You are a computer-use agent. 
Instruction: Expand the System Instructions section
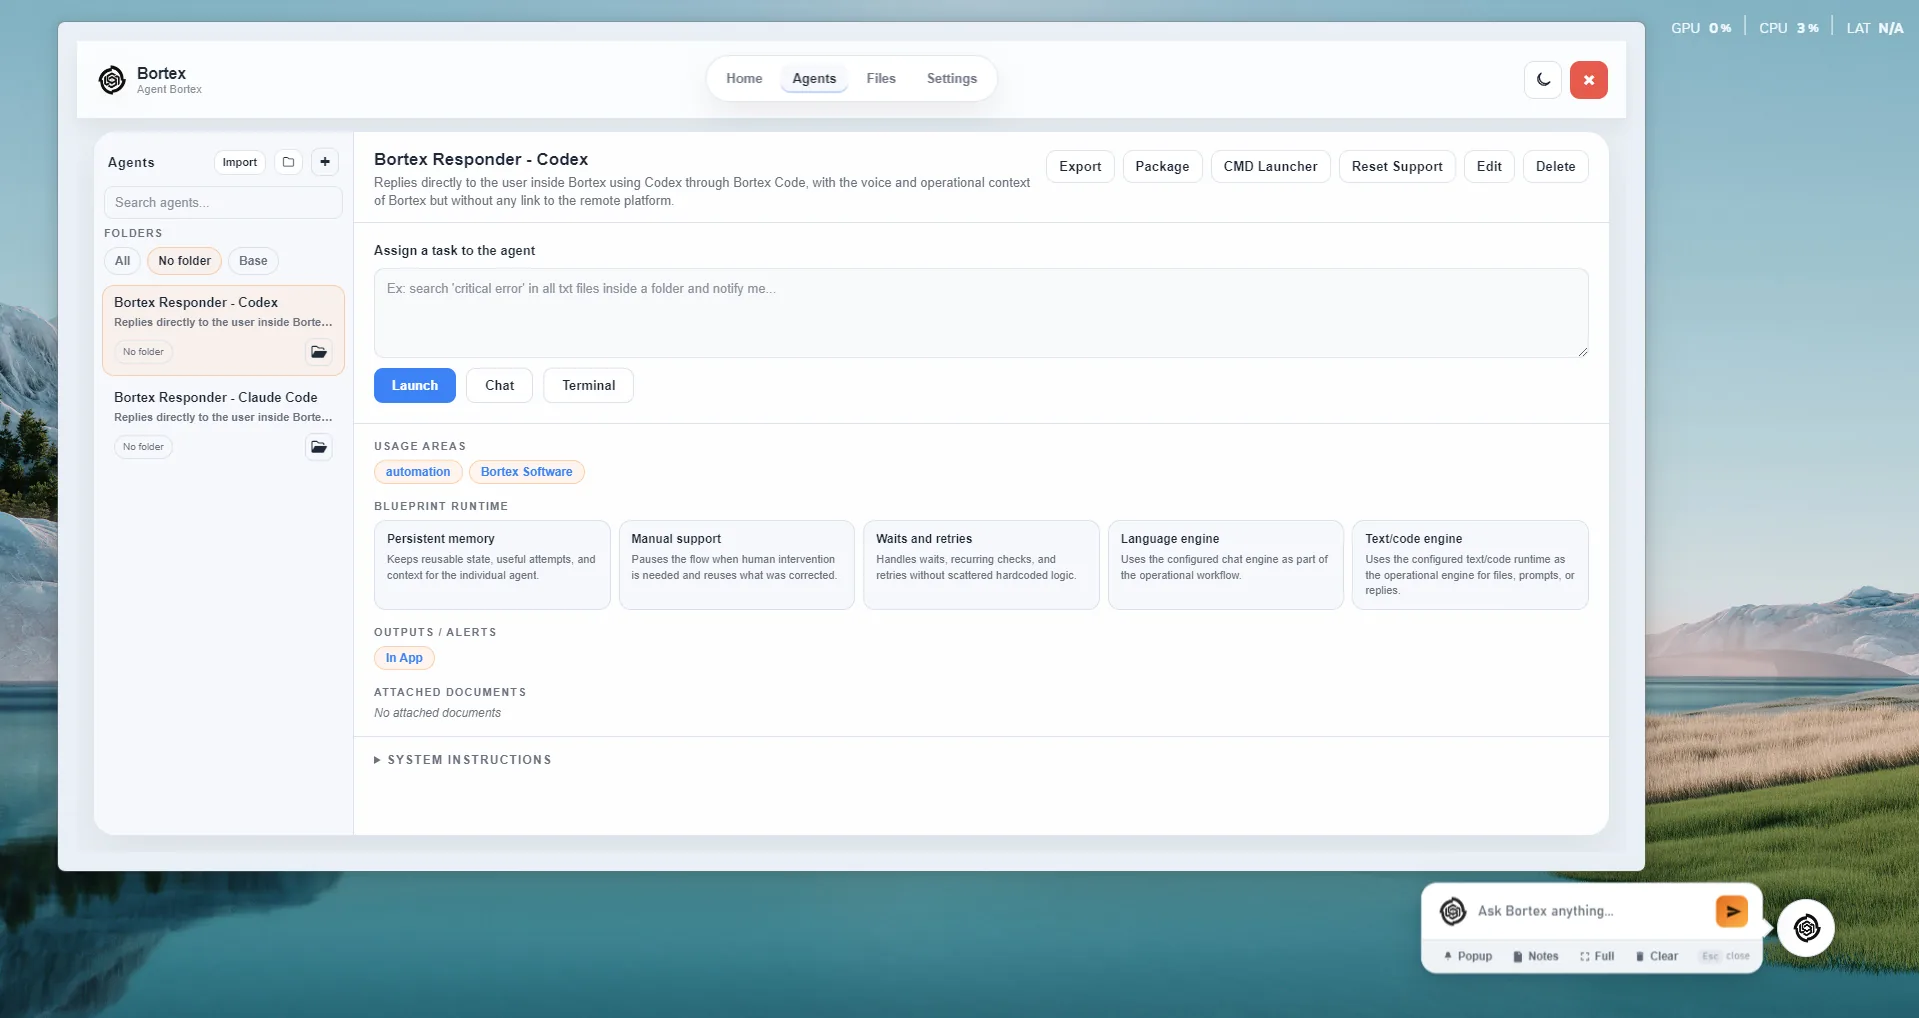click(463, 760)
